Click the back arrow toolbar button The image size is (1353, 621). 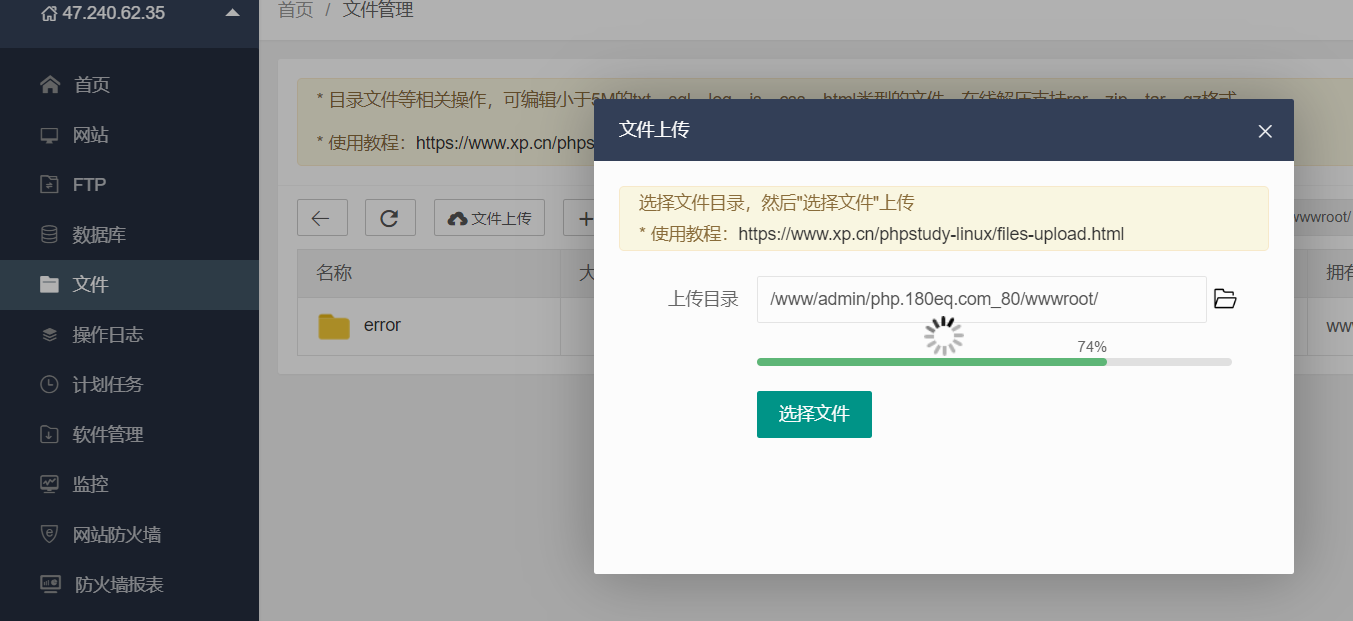(322, 218)
